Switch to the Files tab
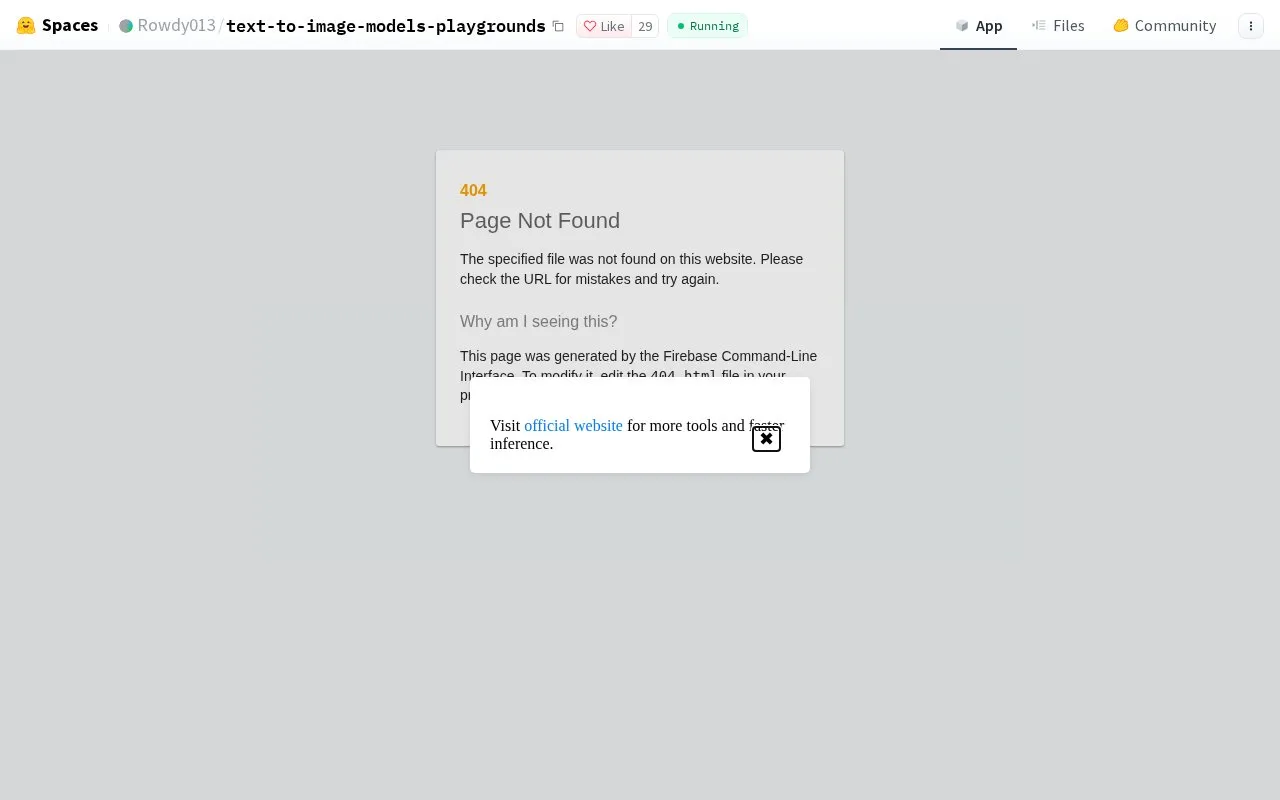Image resolution: width=1280 pixels, height=800 pixels. (x=1058, y=26)
